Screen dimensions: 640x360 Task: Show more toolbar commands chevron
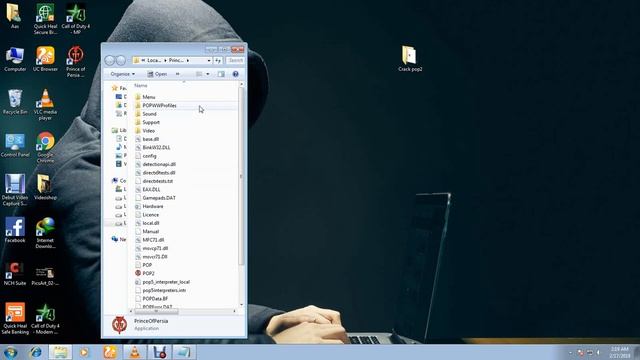tap(178, 74)
